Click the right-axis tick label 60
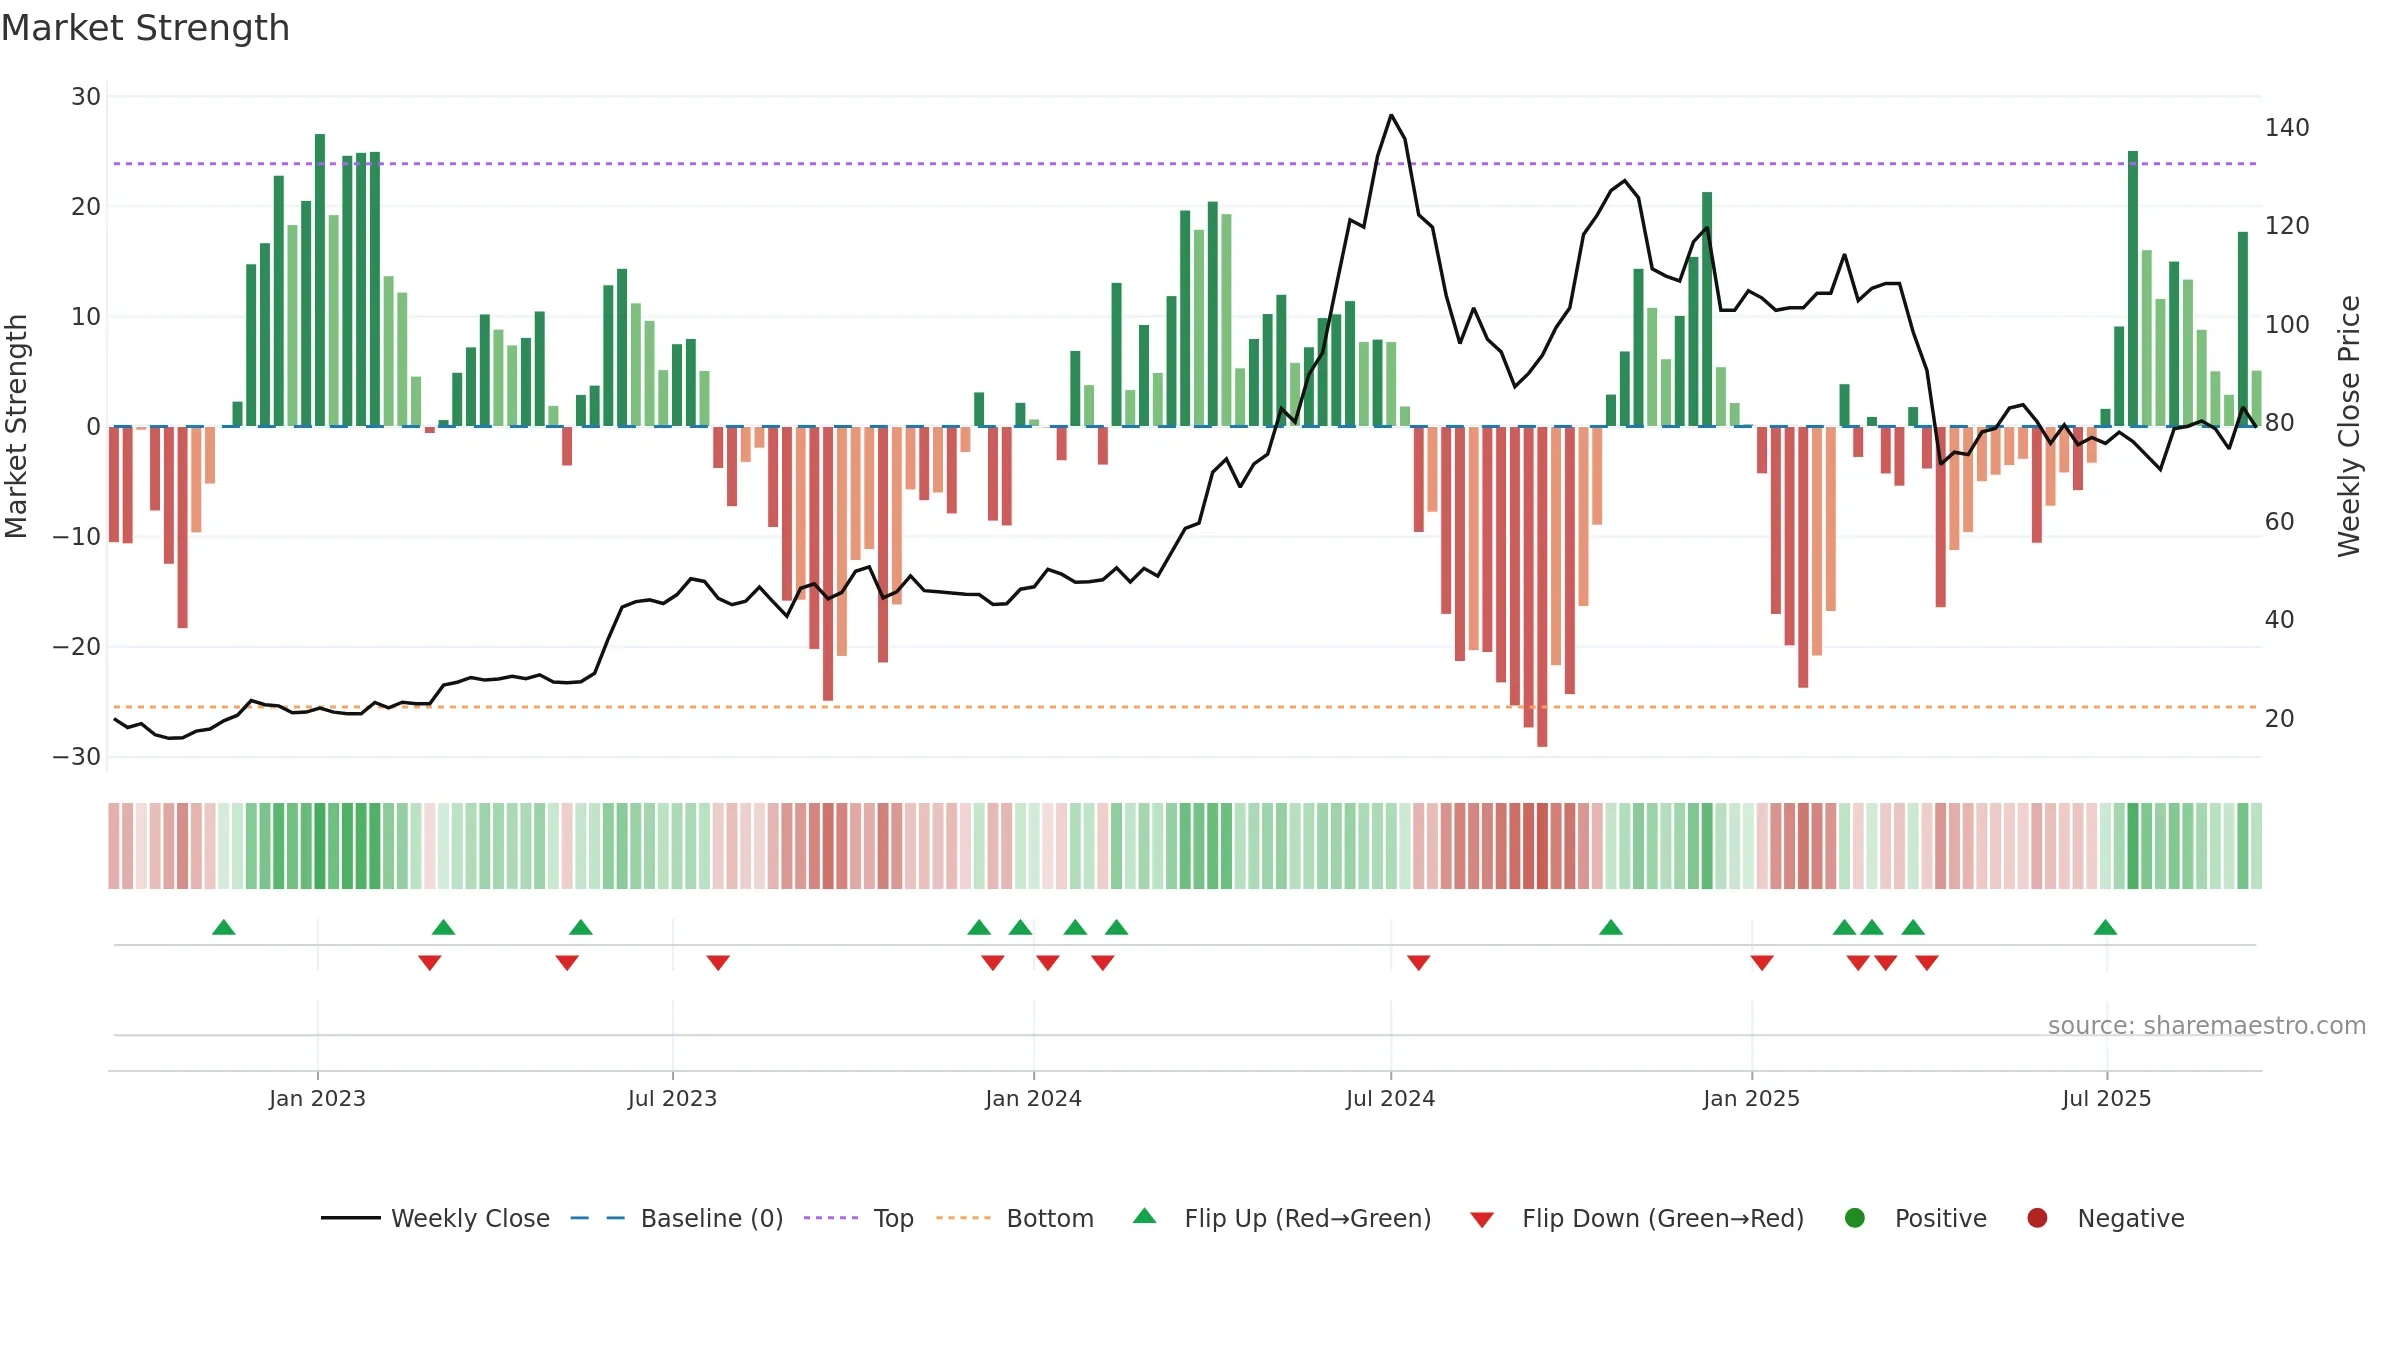 tap(2280, 522)
